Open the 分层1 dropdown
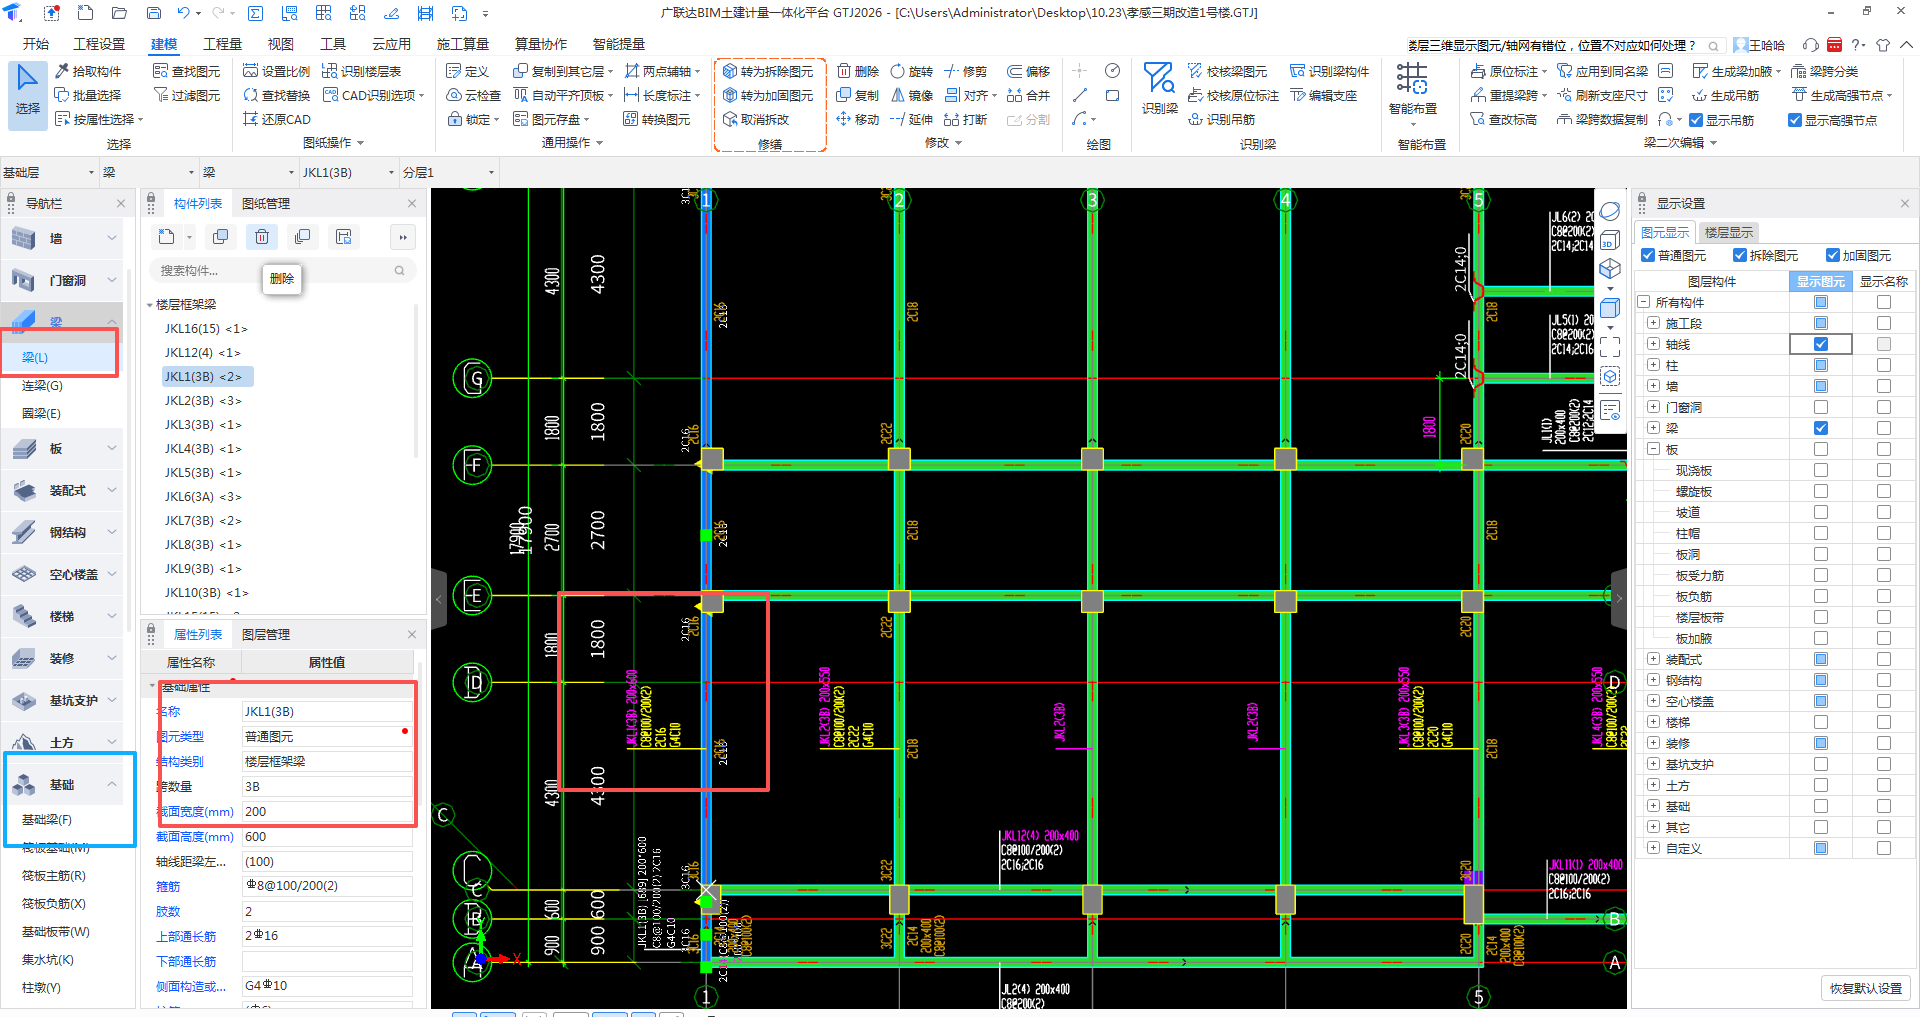The image size is (1920, 1017). [449, 172]
